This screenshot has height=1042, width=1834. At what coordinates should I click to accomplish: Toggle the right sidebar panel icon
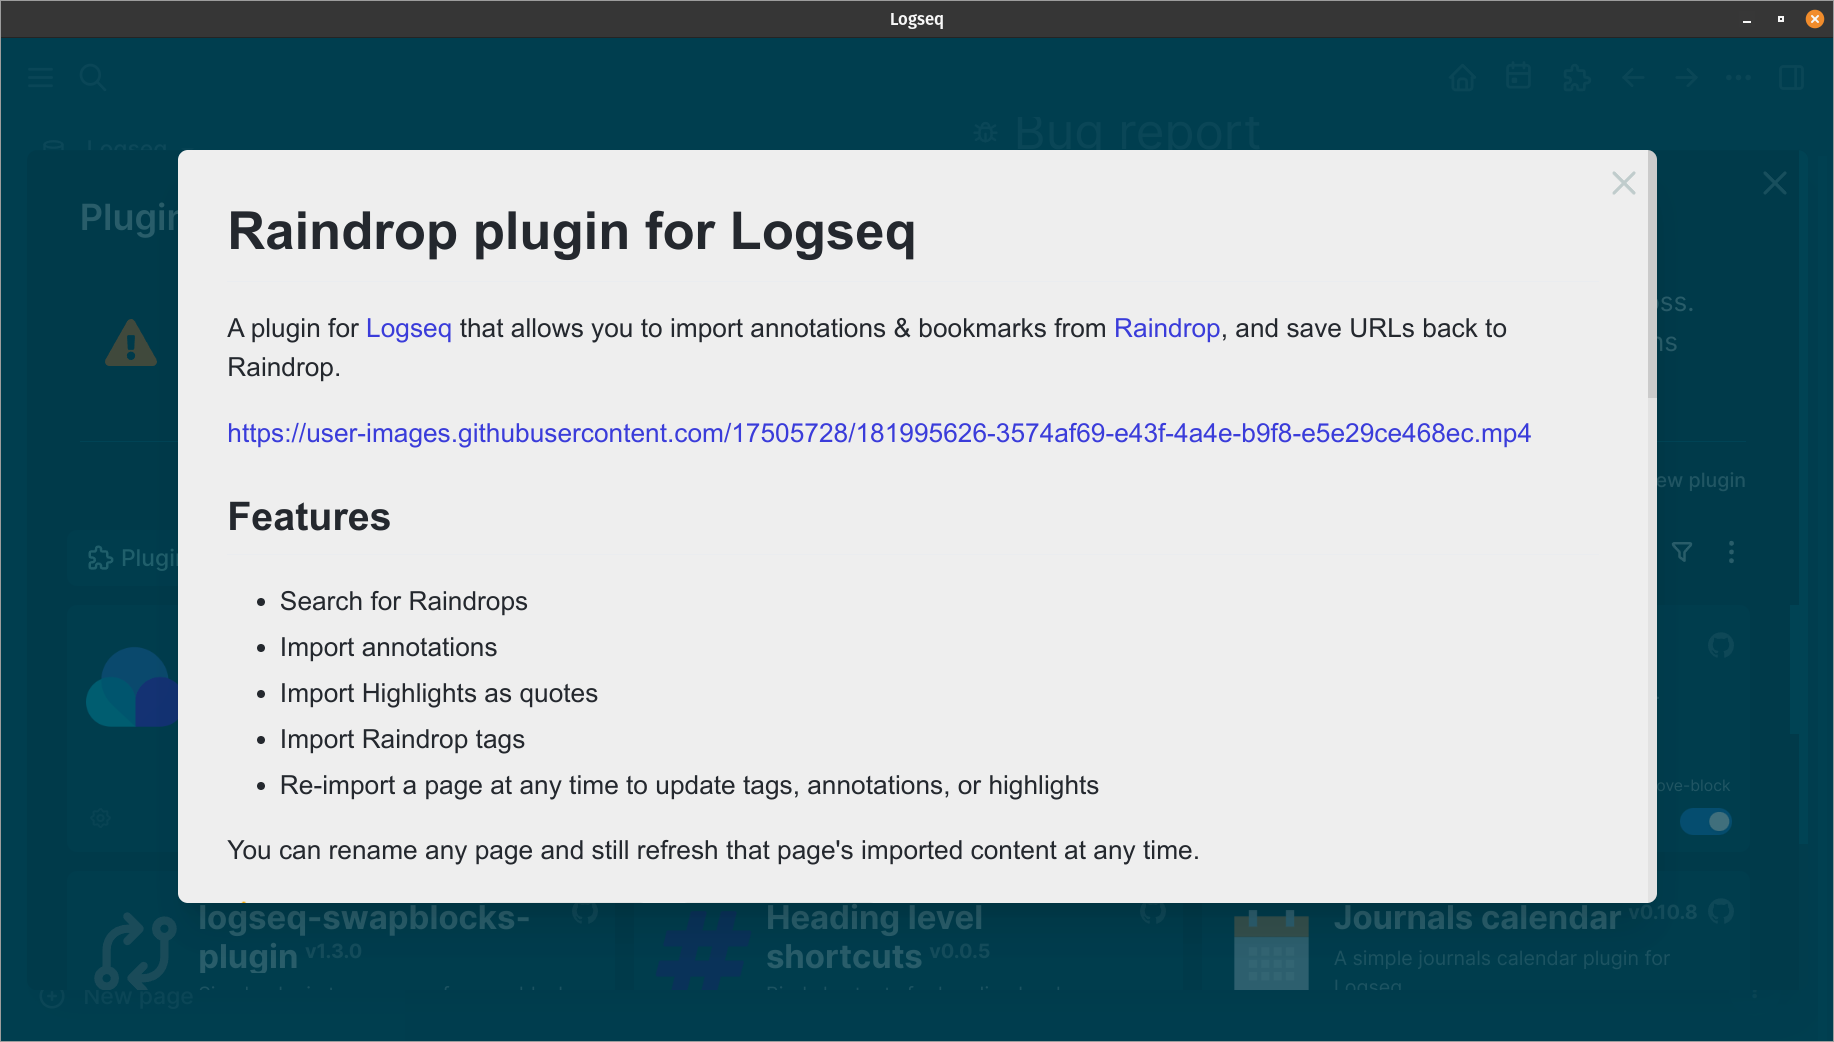1792,78
